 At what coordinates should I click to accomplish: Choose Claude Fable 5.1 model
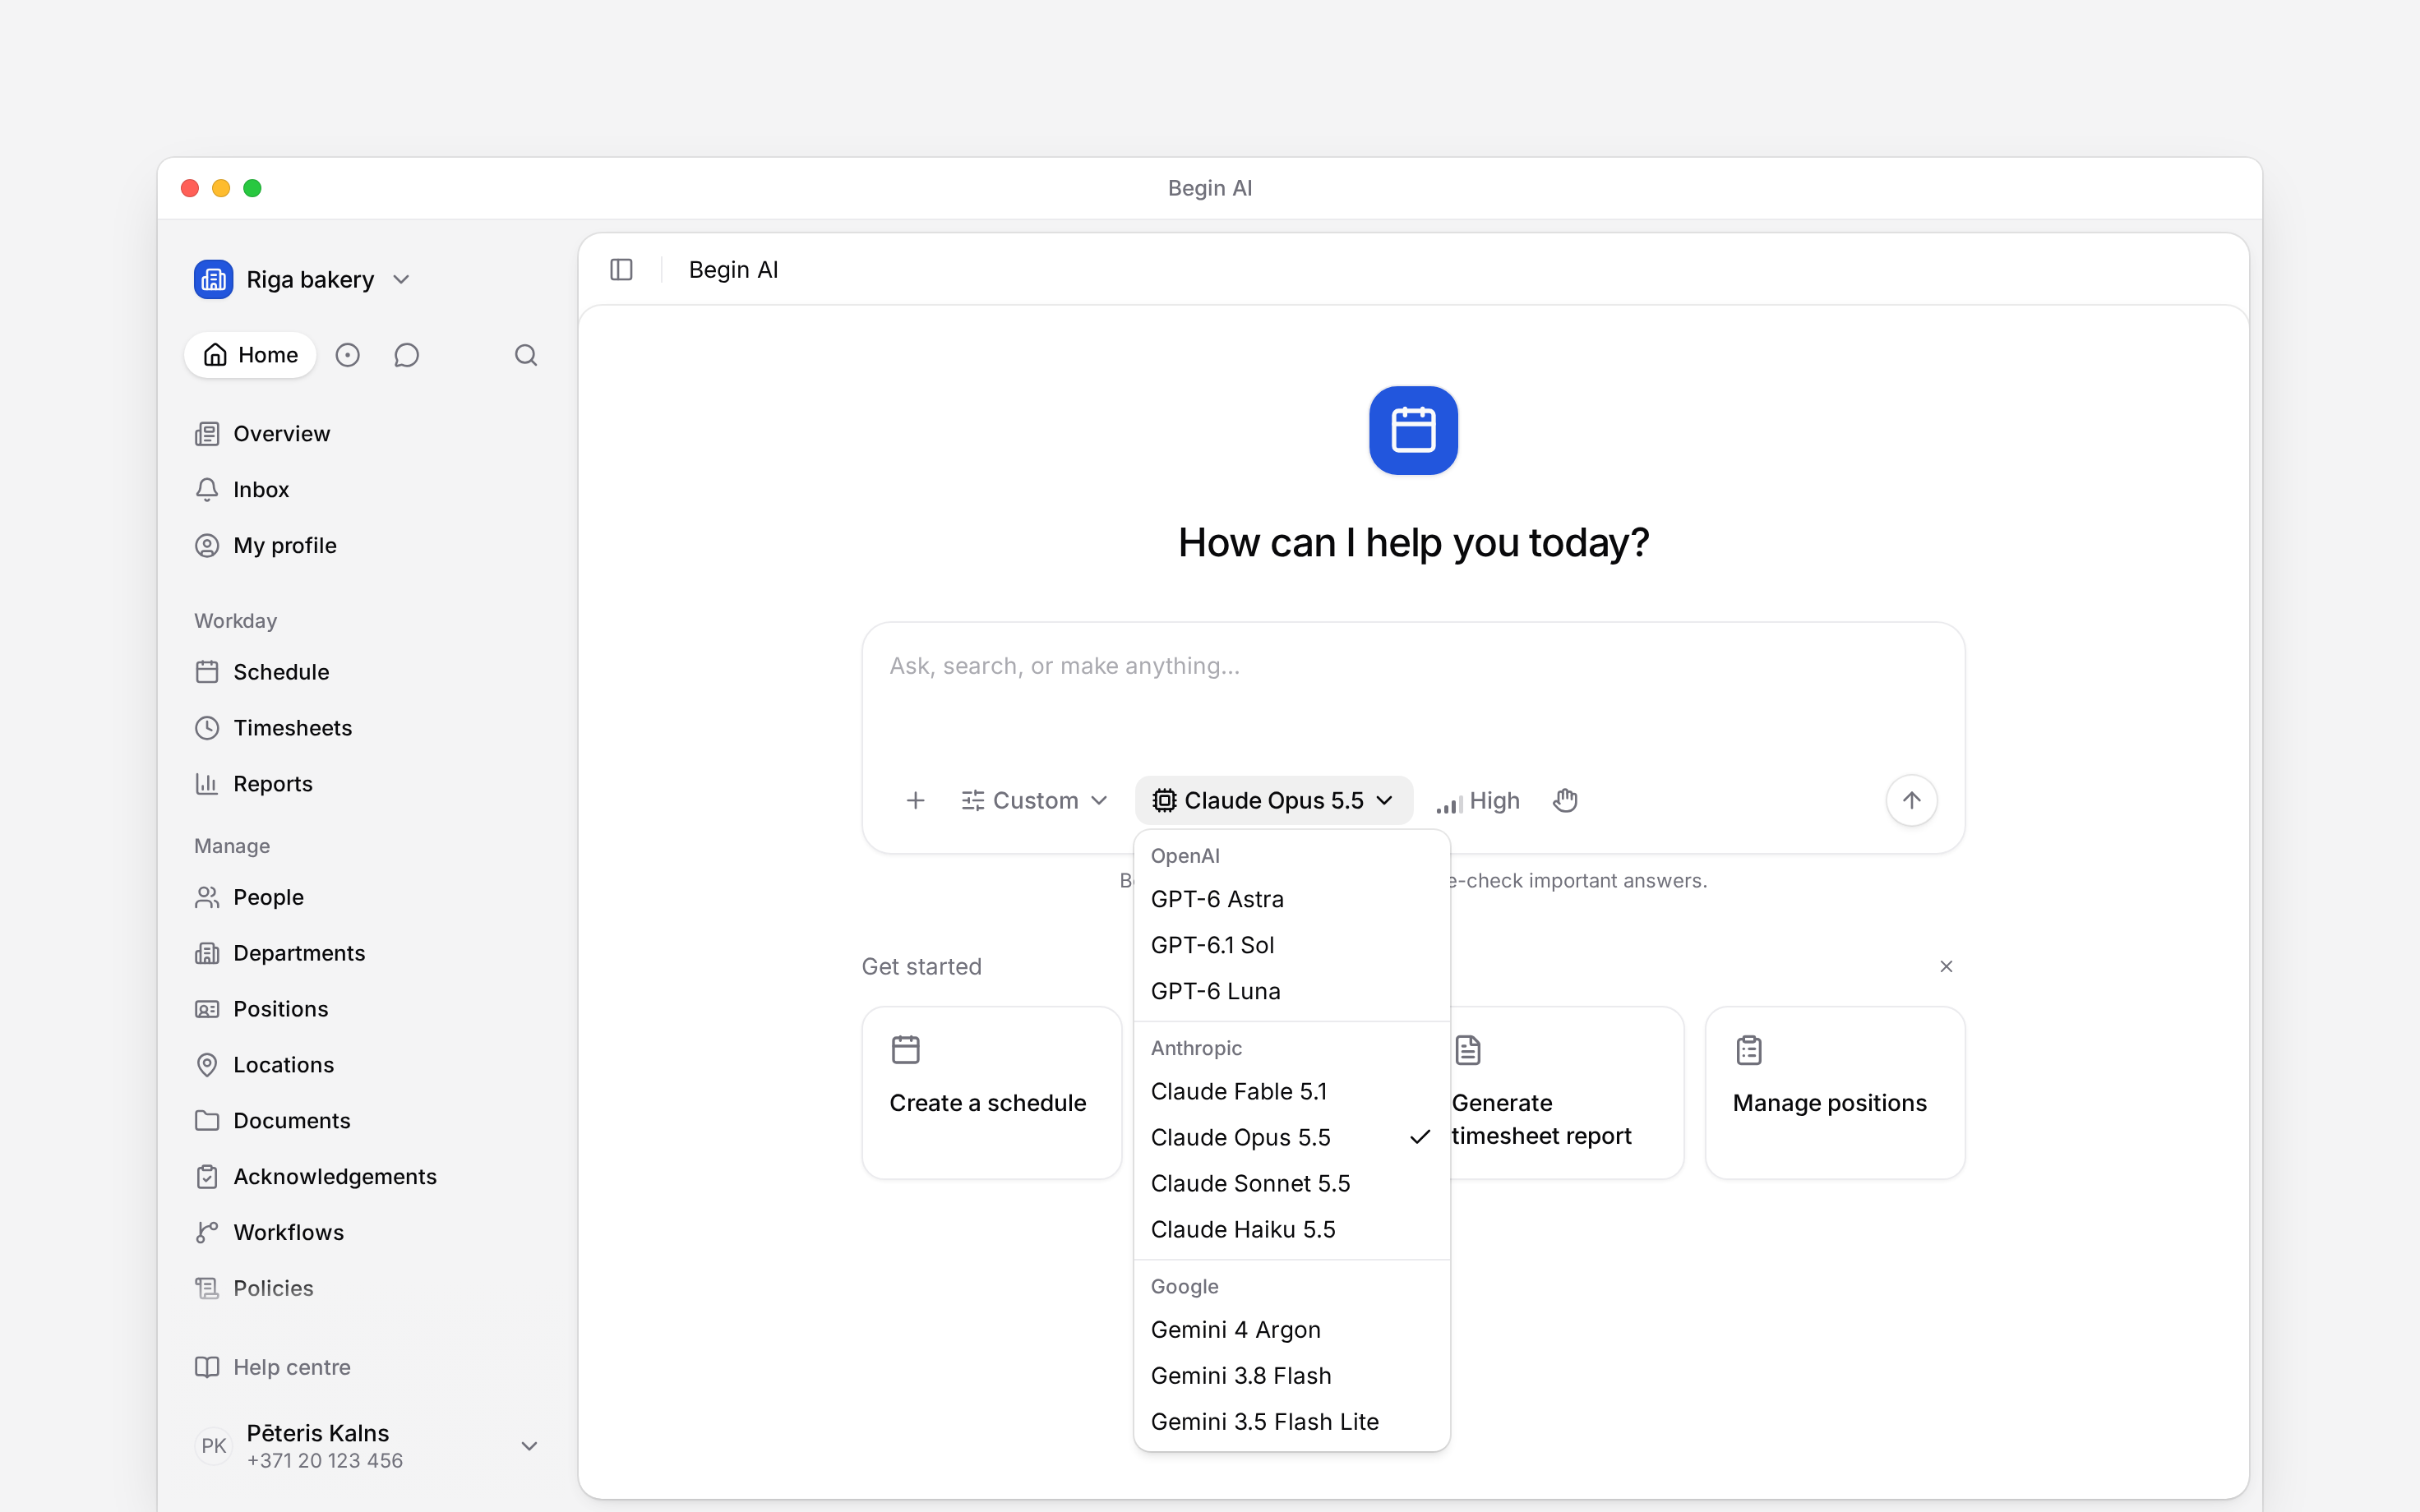click(x=1291, y=1091)
